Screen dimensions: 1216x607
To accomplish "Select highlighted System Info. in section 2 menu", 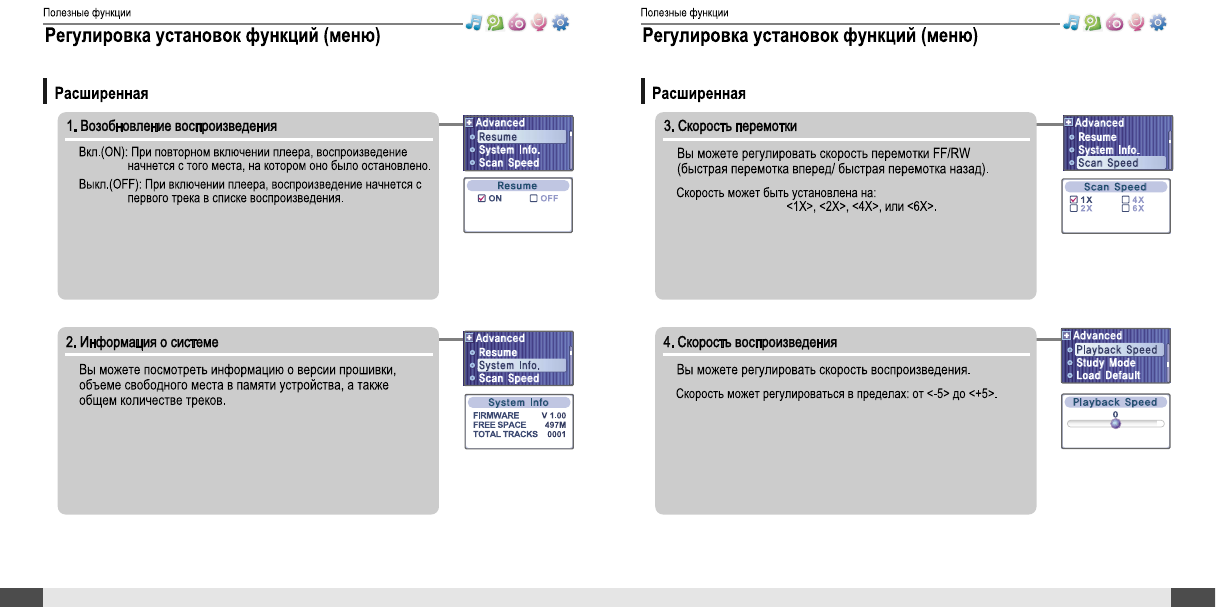I will [521, 366].
